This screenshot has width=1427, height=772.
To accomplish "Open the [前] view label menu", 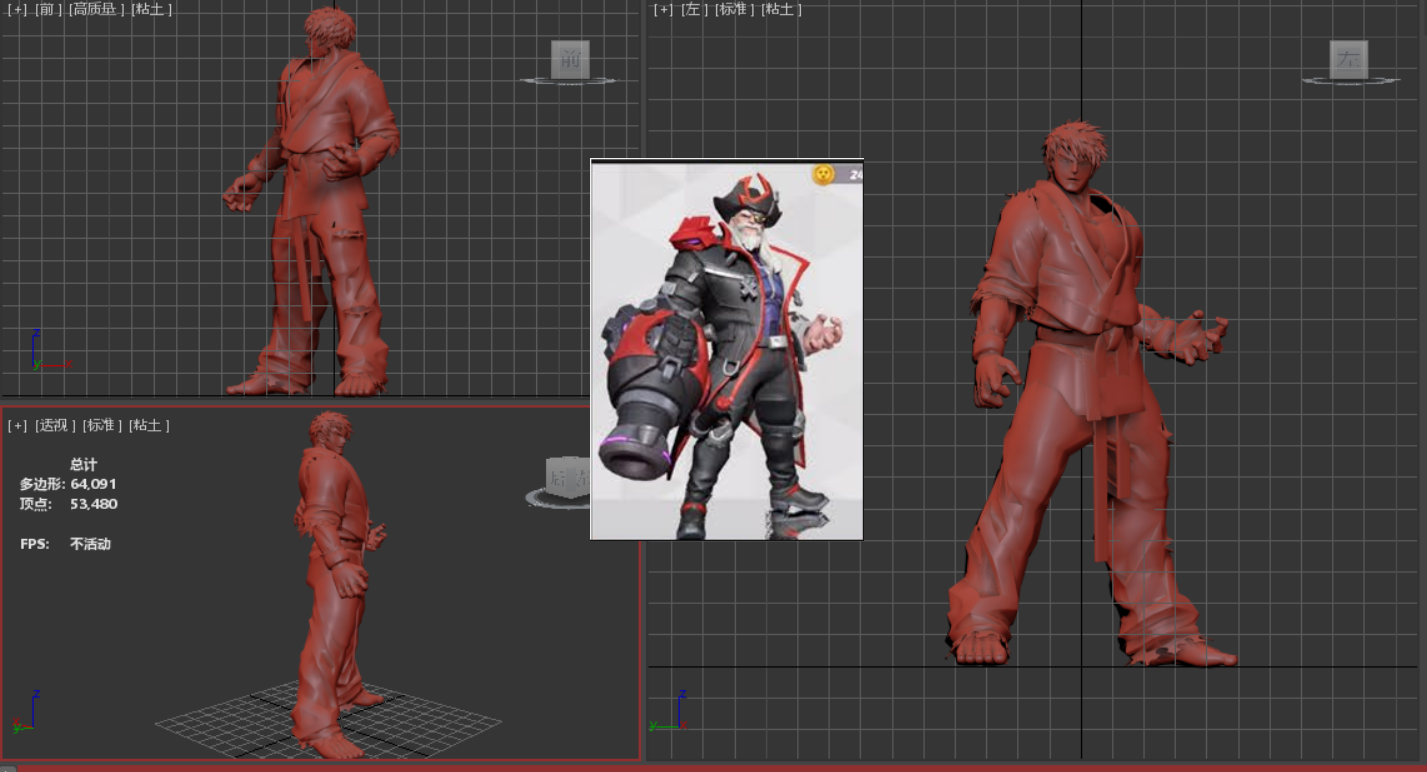I will (47, 9).
